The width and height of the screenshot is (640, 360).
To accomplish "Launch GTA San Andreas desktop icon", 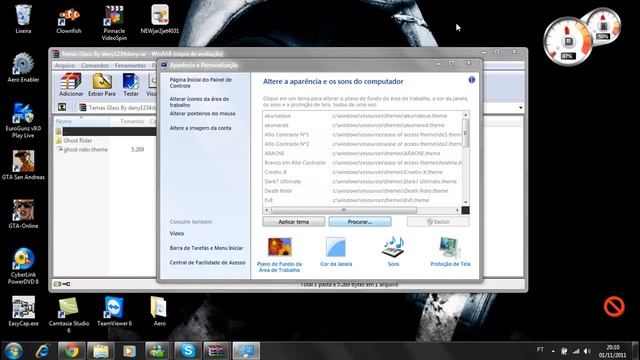I will click(x=23, y=165).
